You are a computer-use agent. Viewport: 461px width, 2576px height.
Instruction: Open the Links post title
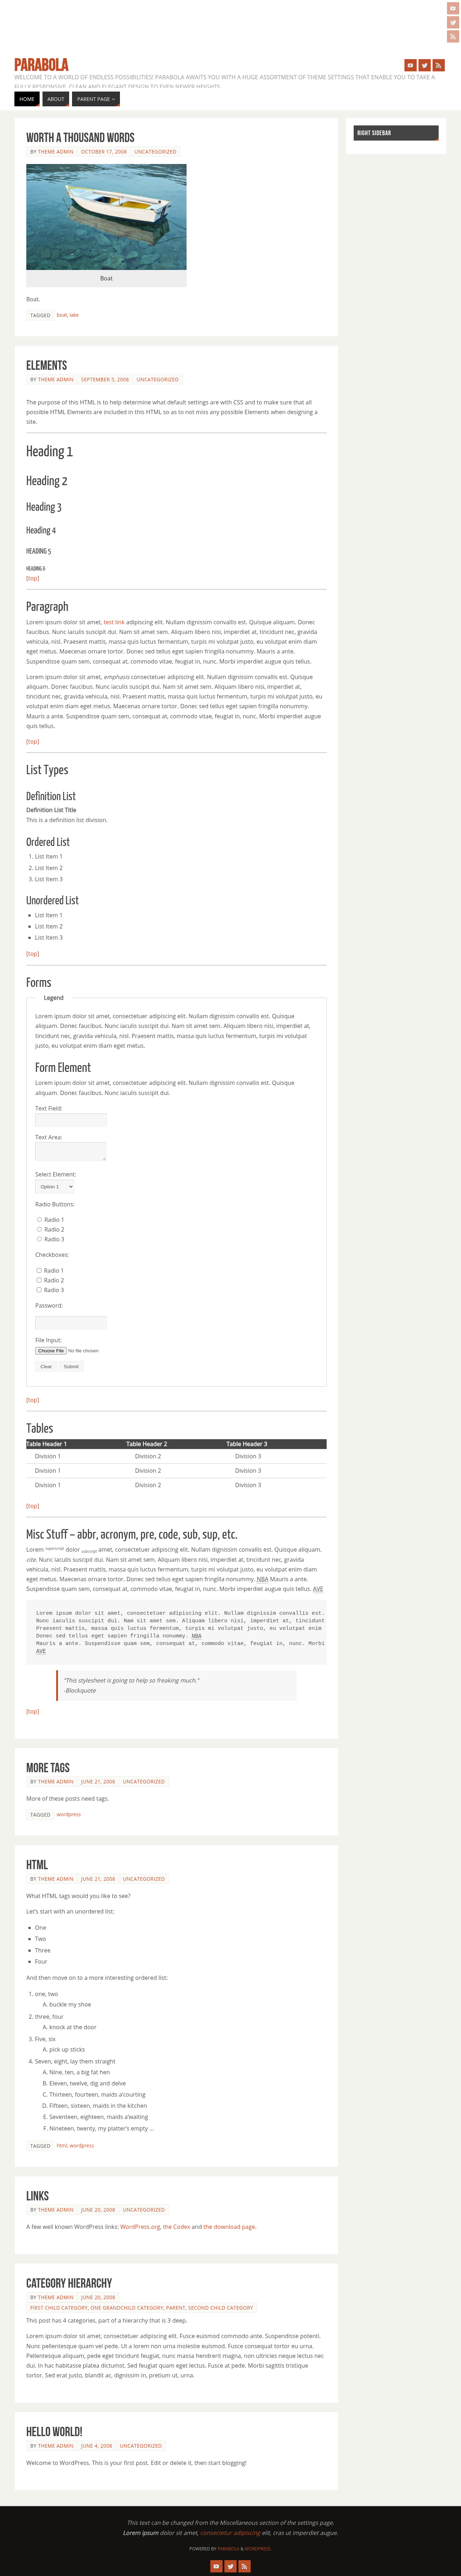[37, 2196]
